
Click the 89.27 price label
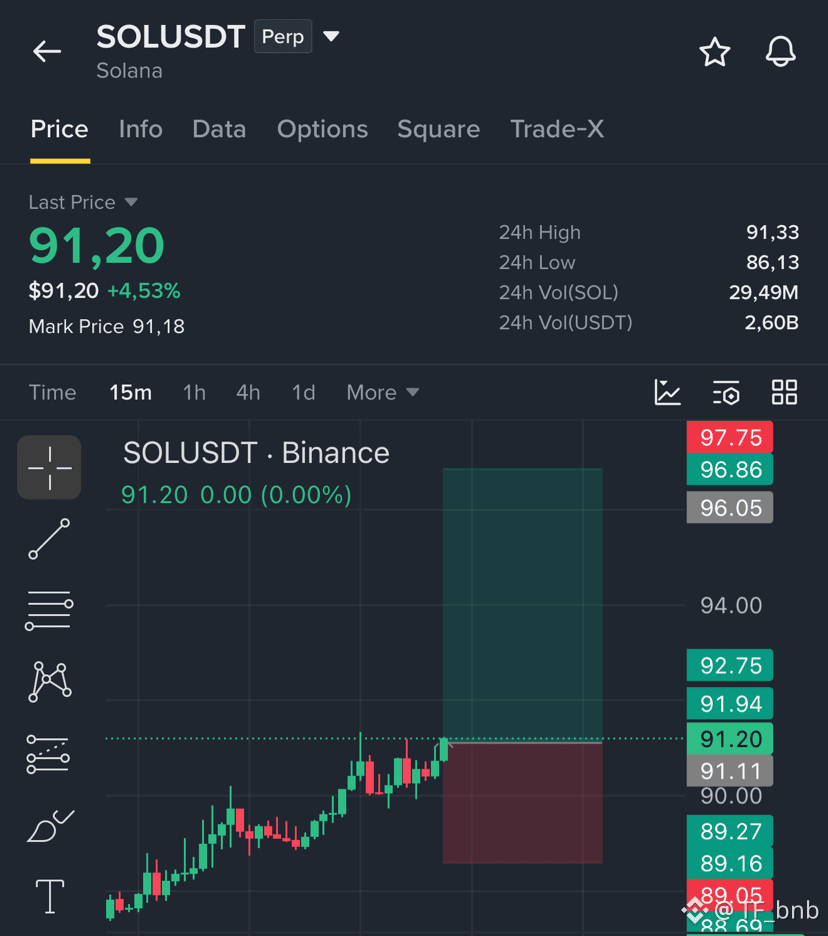coord(730,831)
